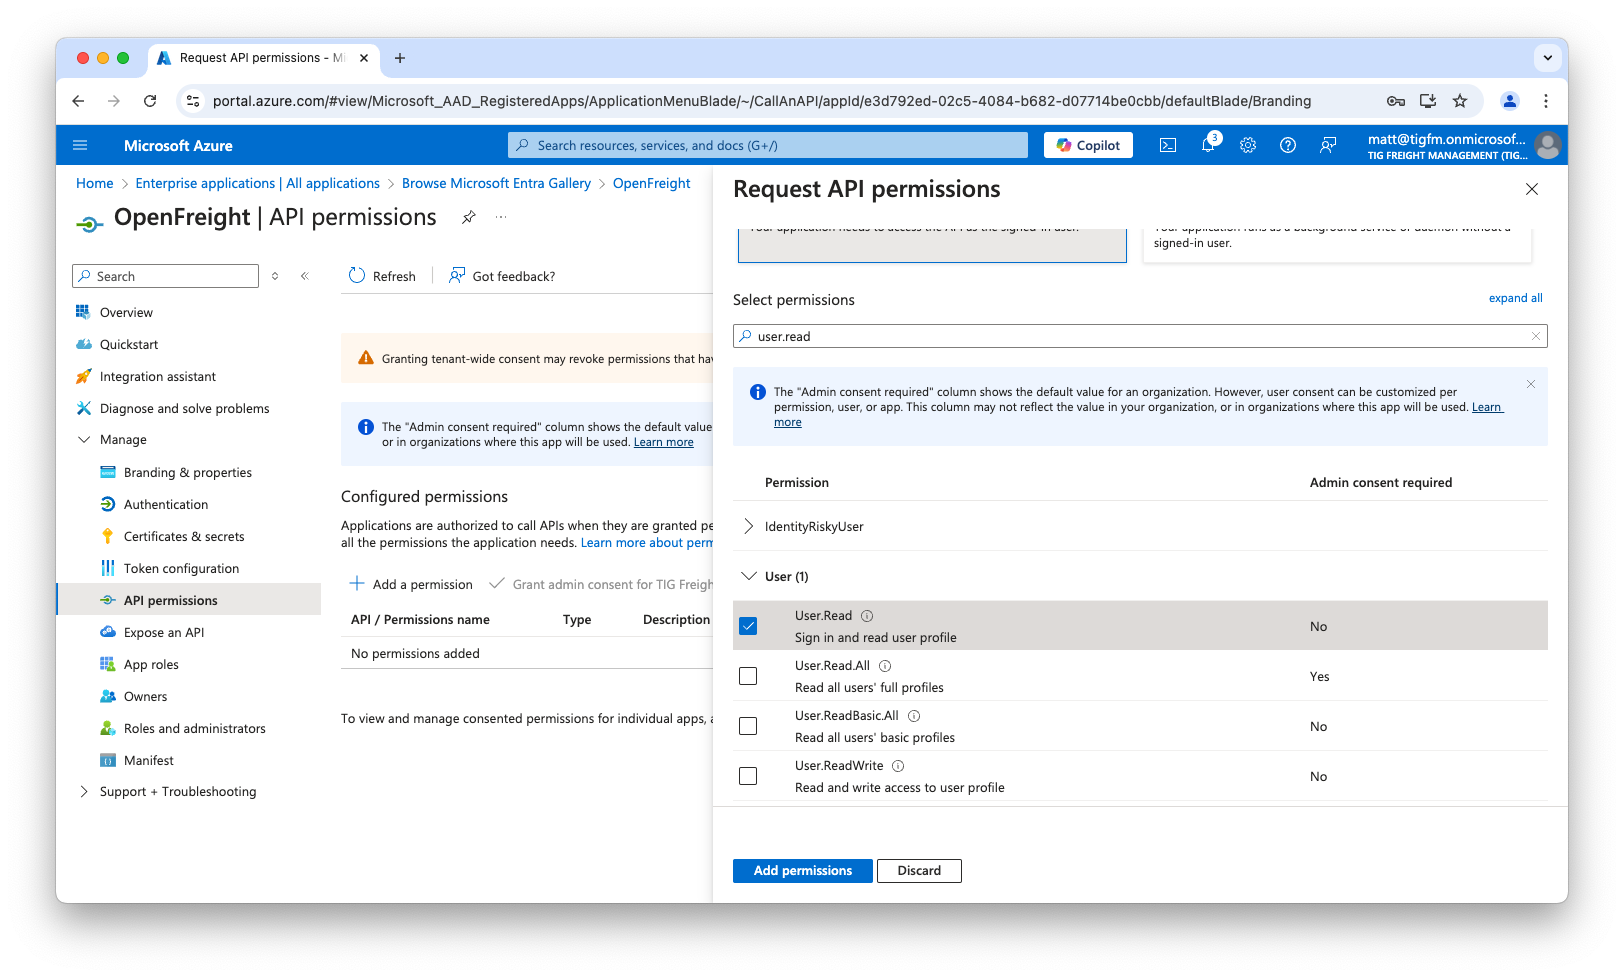
Task: Open Certificates & secrets menu item
Action: 184,537
